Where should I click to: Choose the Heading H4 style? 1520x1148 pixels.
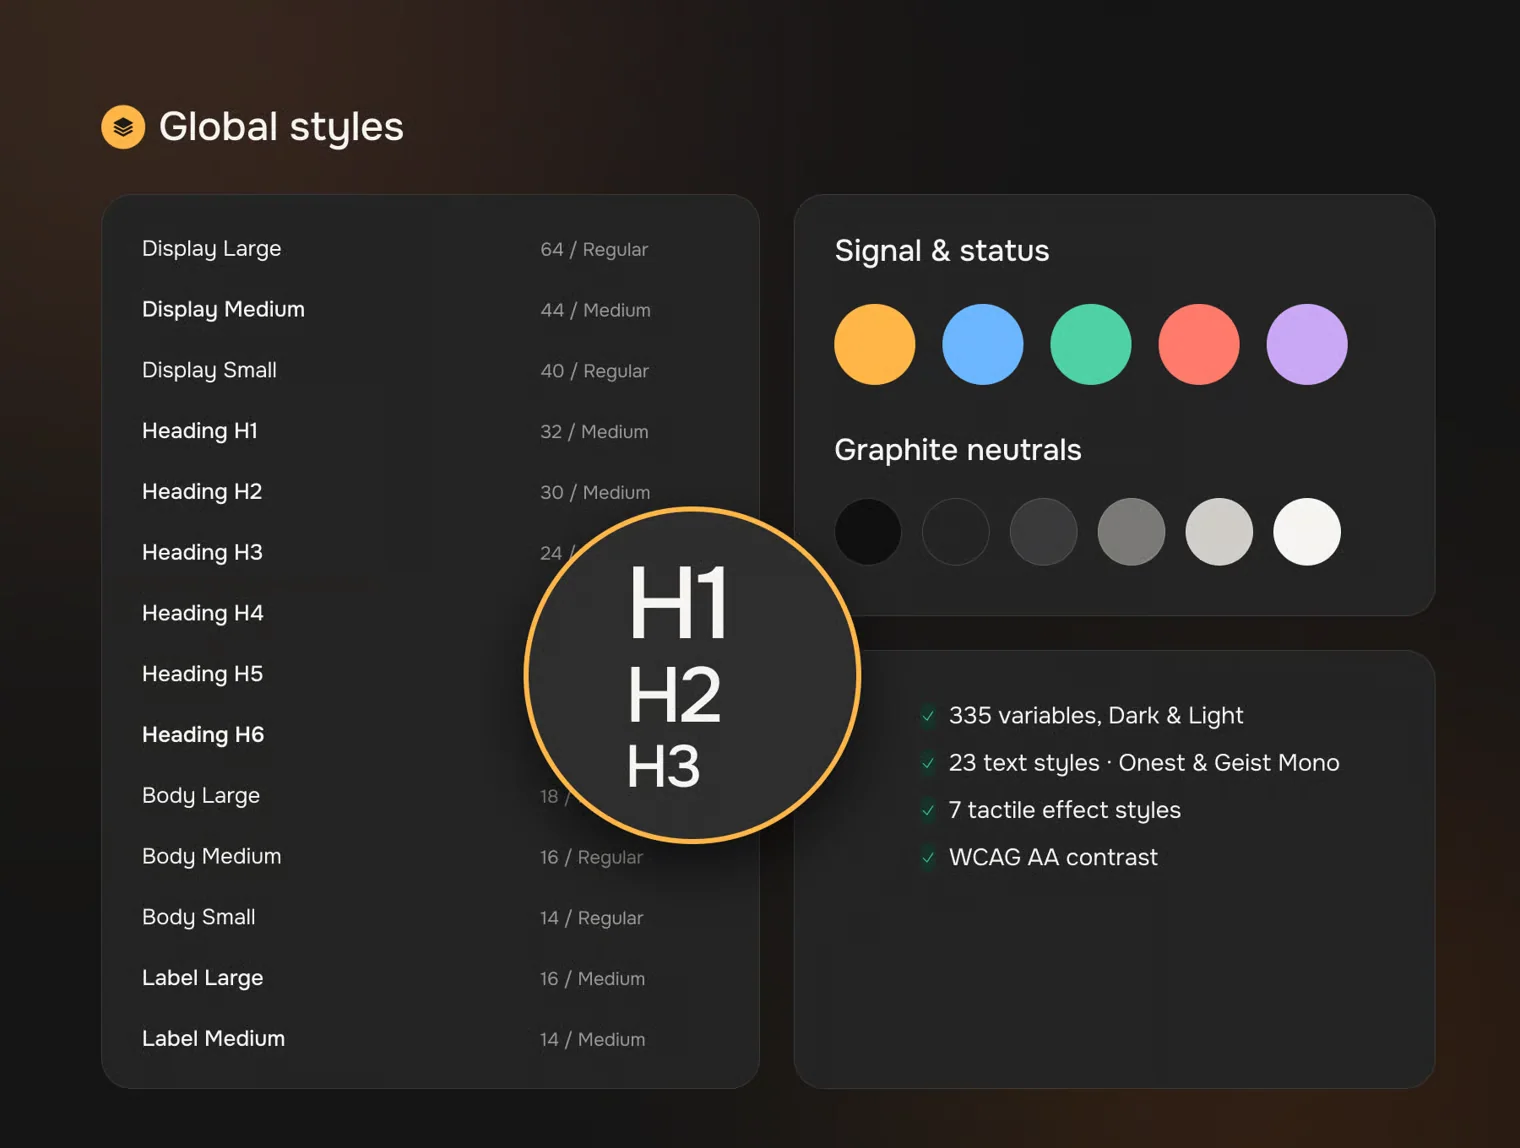point(203,613)
